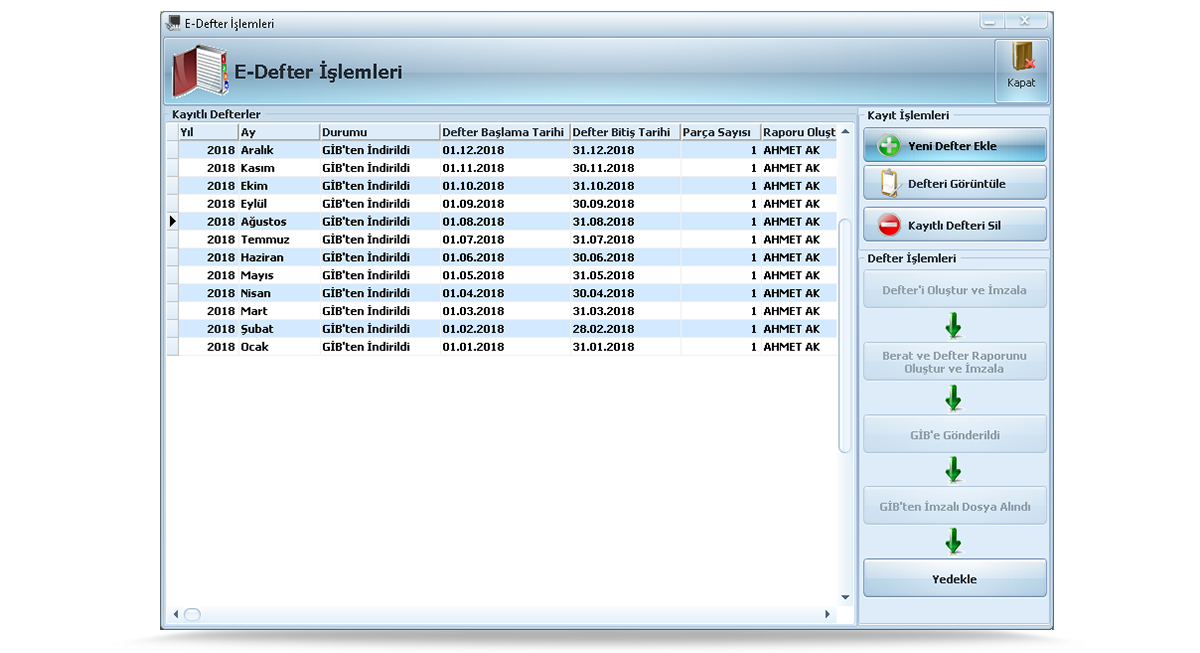Click the vertical scrollbar down arrow
Viewport: 1200px width, 653px height.
point(843,596)
